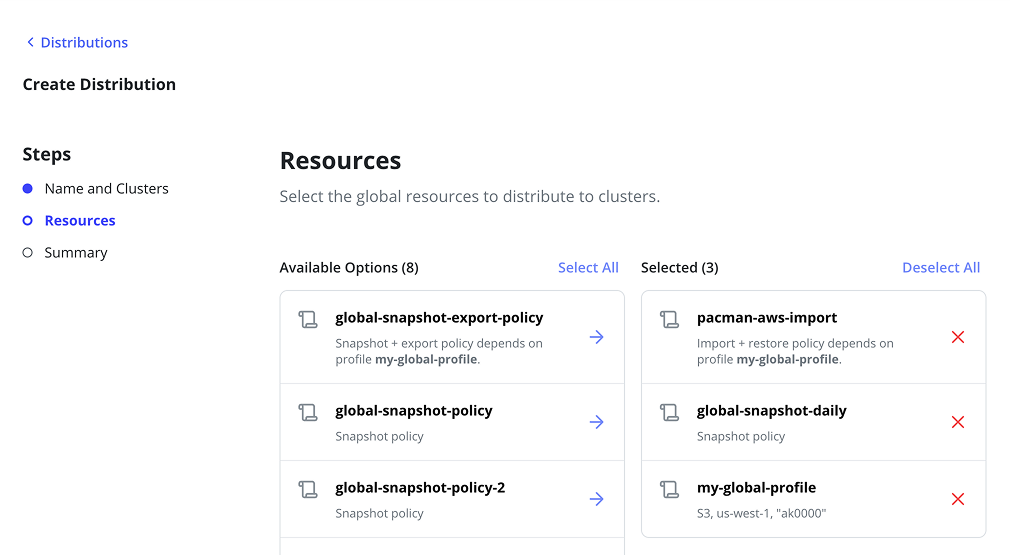The width and height of the screenshot is (1011, 555).
Task: Select the global-snapshot-policy name text
Action: tap(414, 411)
